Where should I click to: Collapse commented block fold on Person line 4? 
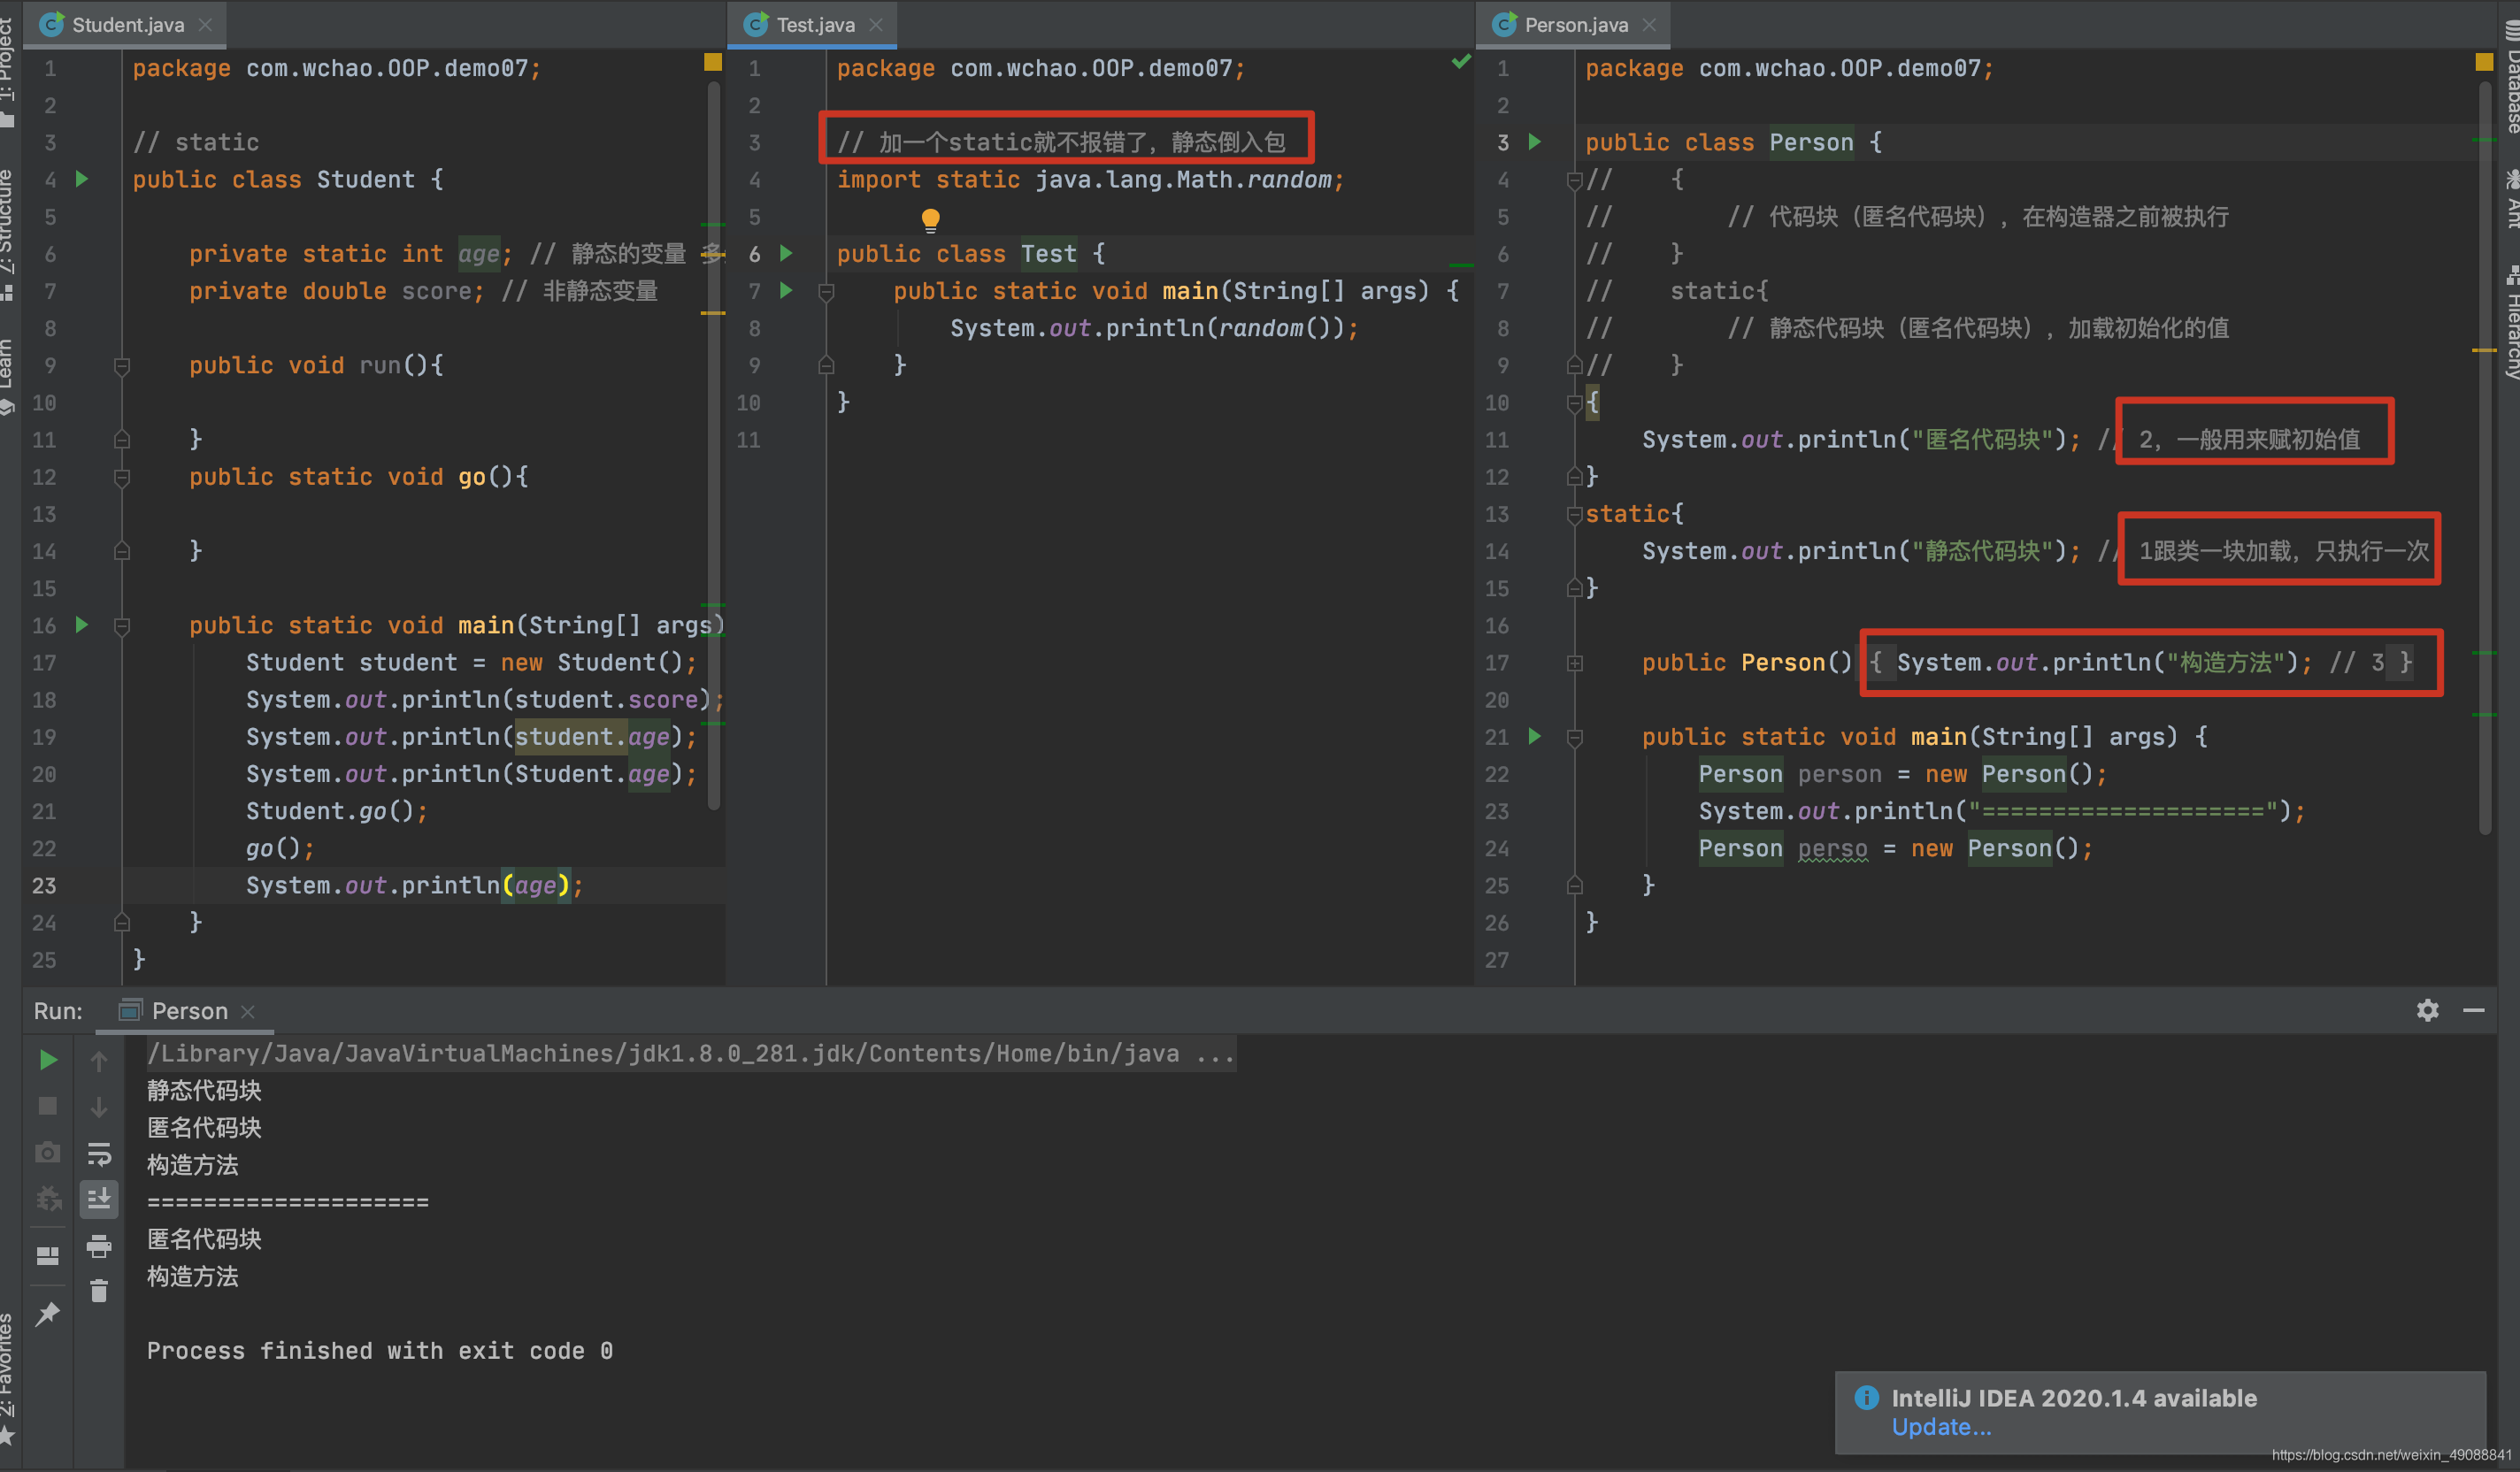[1574, 180]
